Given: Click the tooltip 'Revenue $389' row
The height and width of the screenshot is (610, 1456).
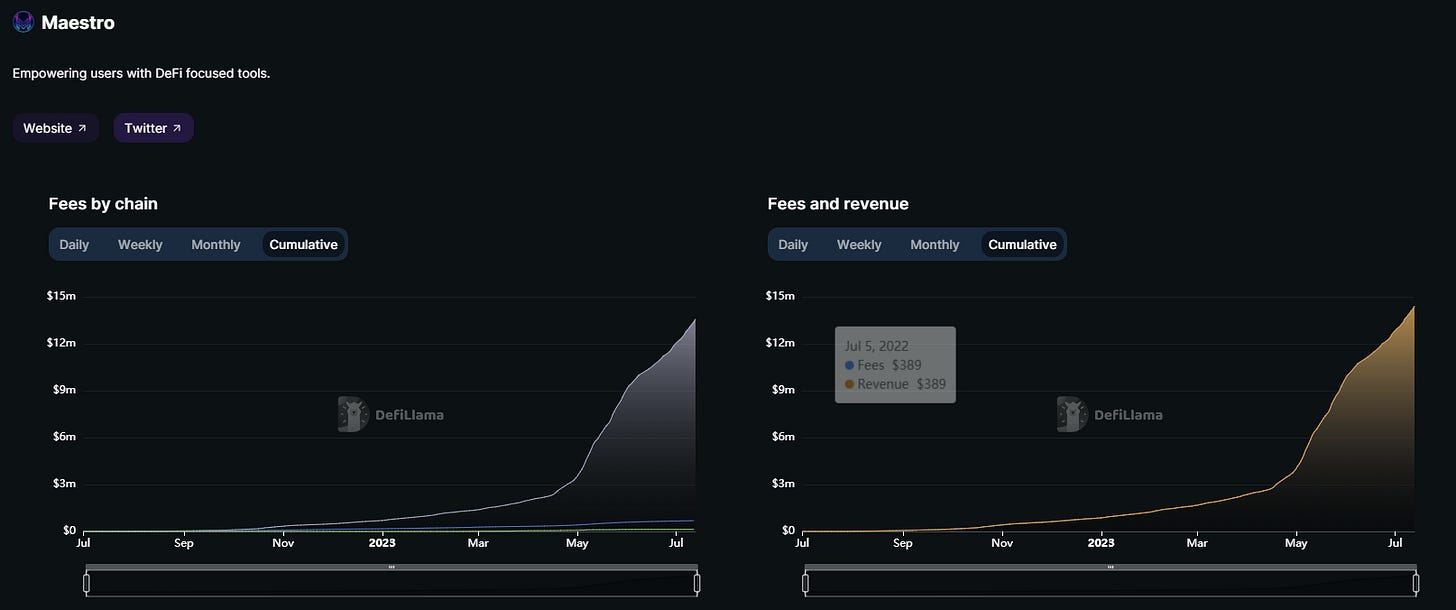Looking at the screenshot, I should click(895, 384).
